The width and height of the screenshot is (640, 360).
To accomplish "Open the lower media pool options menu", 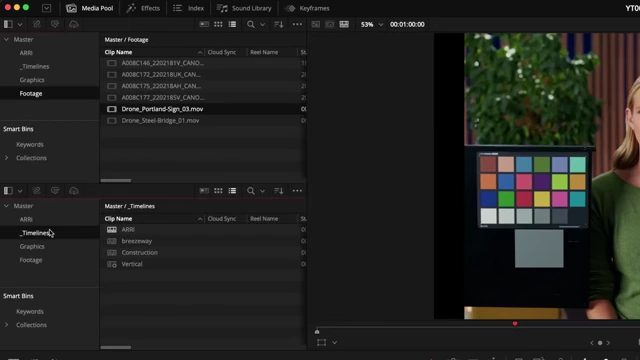I will (298, 191).
